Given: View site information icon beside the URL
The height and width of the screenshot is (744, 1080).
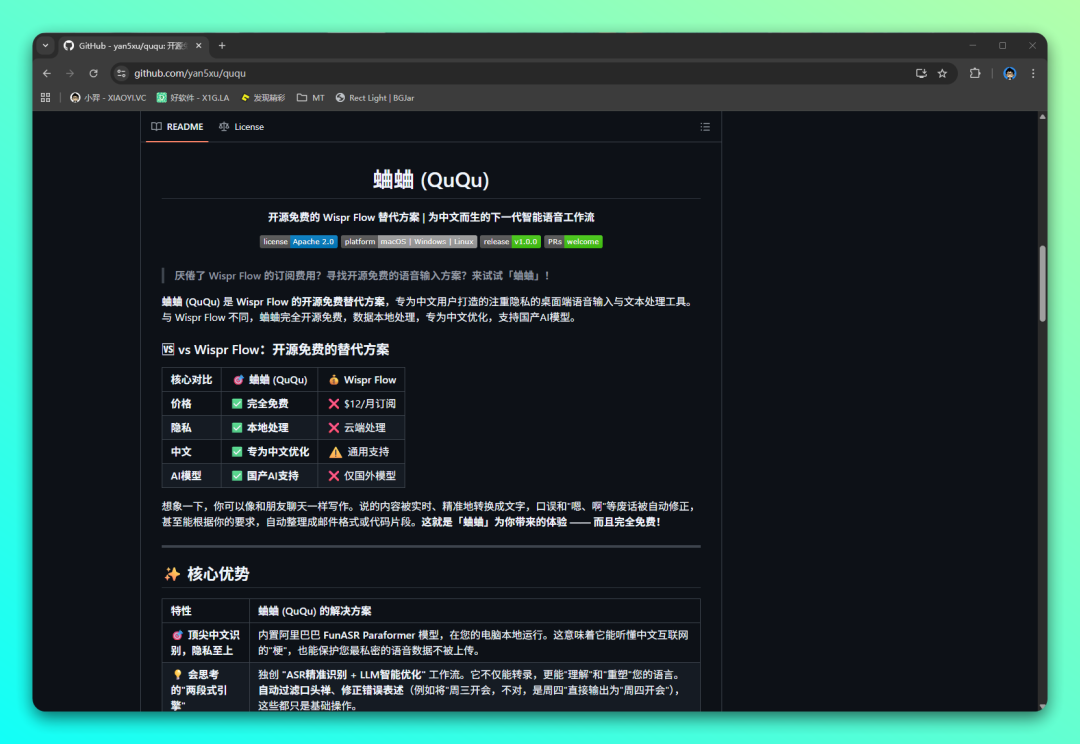Looking at the screenshot, I should pyautogui.click(x=122, y=73).
